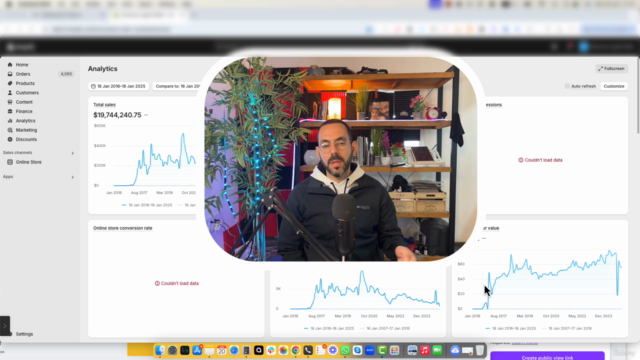Open Safari from the Dock

[x=234, y=350]
